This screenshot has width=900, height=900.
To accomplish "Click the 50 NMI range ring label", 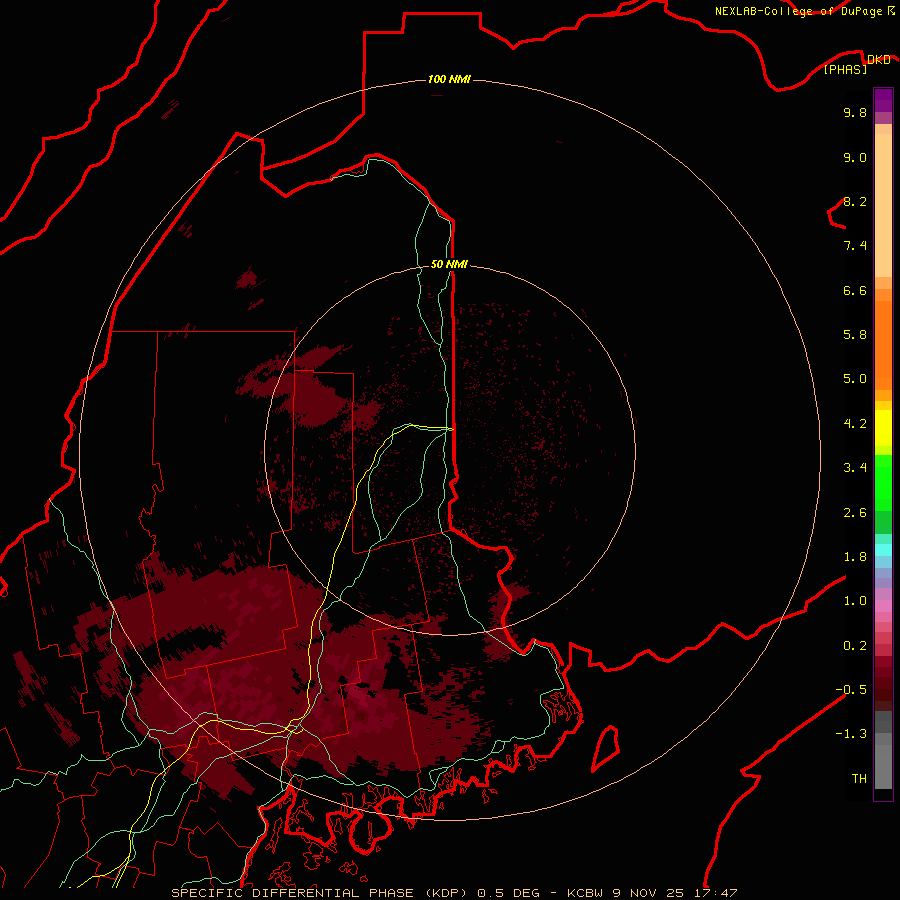I will 449,264.
